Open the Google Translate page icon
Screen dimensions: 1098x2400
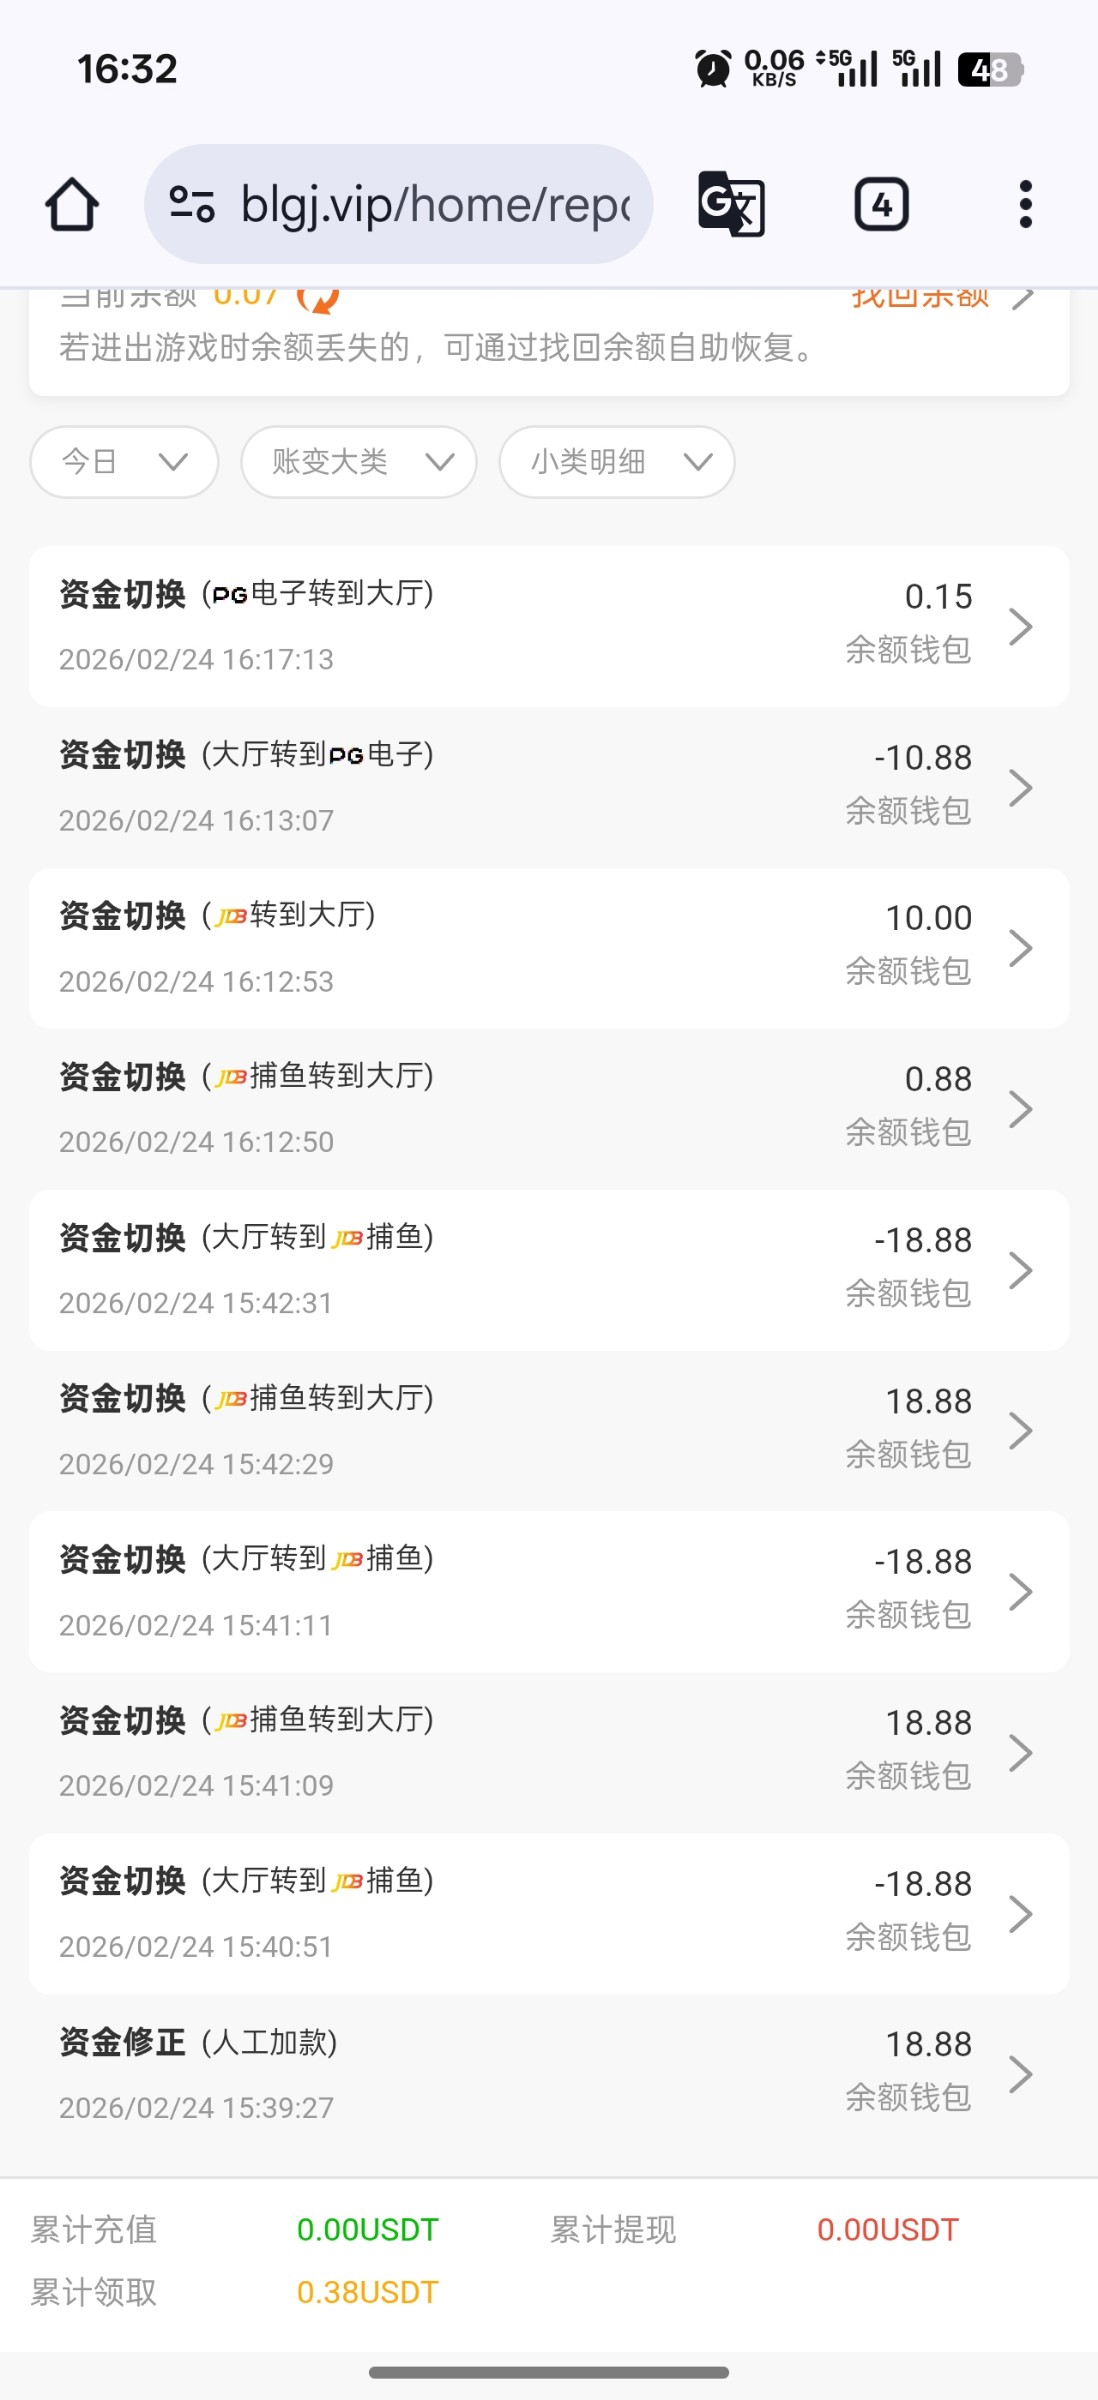[731, 205]
